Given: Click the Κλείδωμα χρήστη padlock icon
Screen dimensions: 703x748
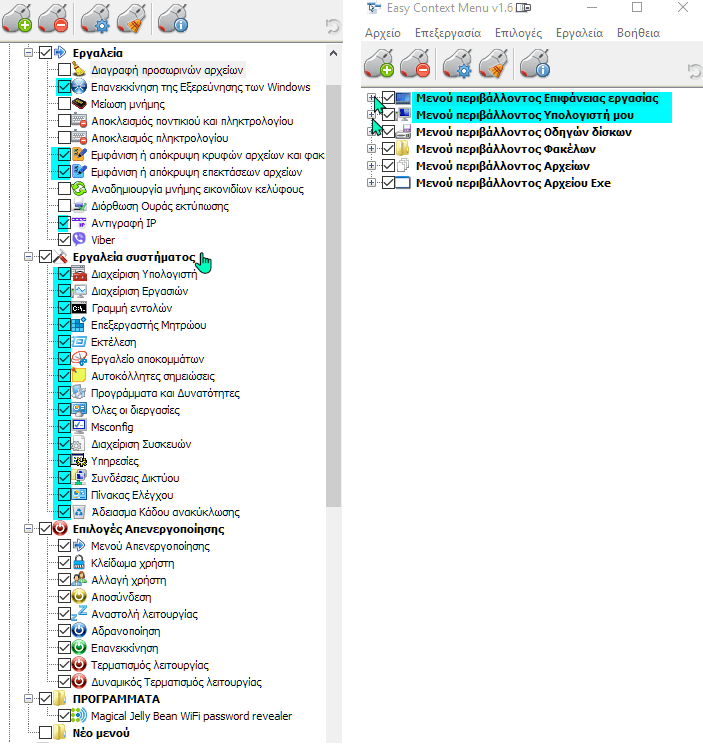Looking at the screenshot, I should pos(79,563).
